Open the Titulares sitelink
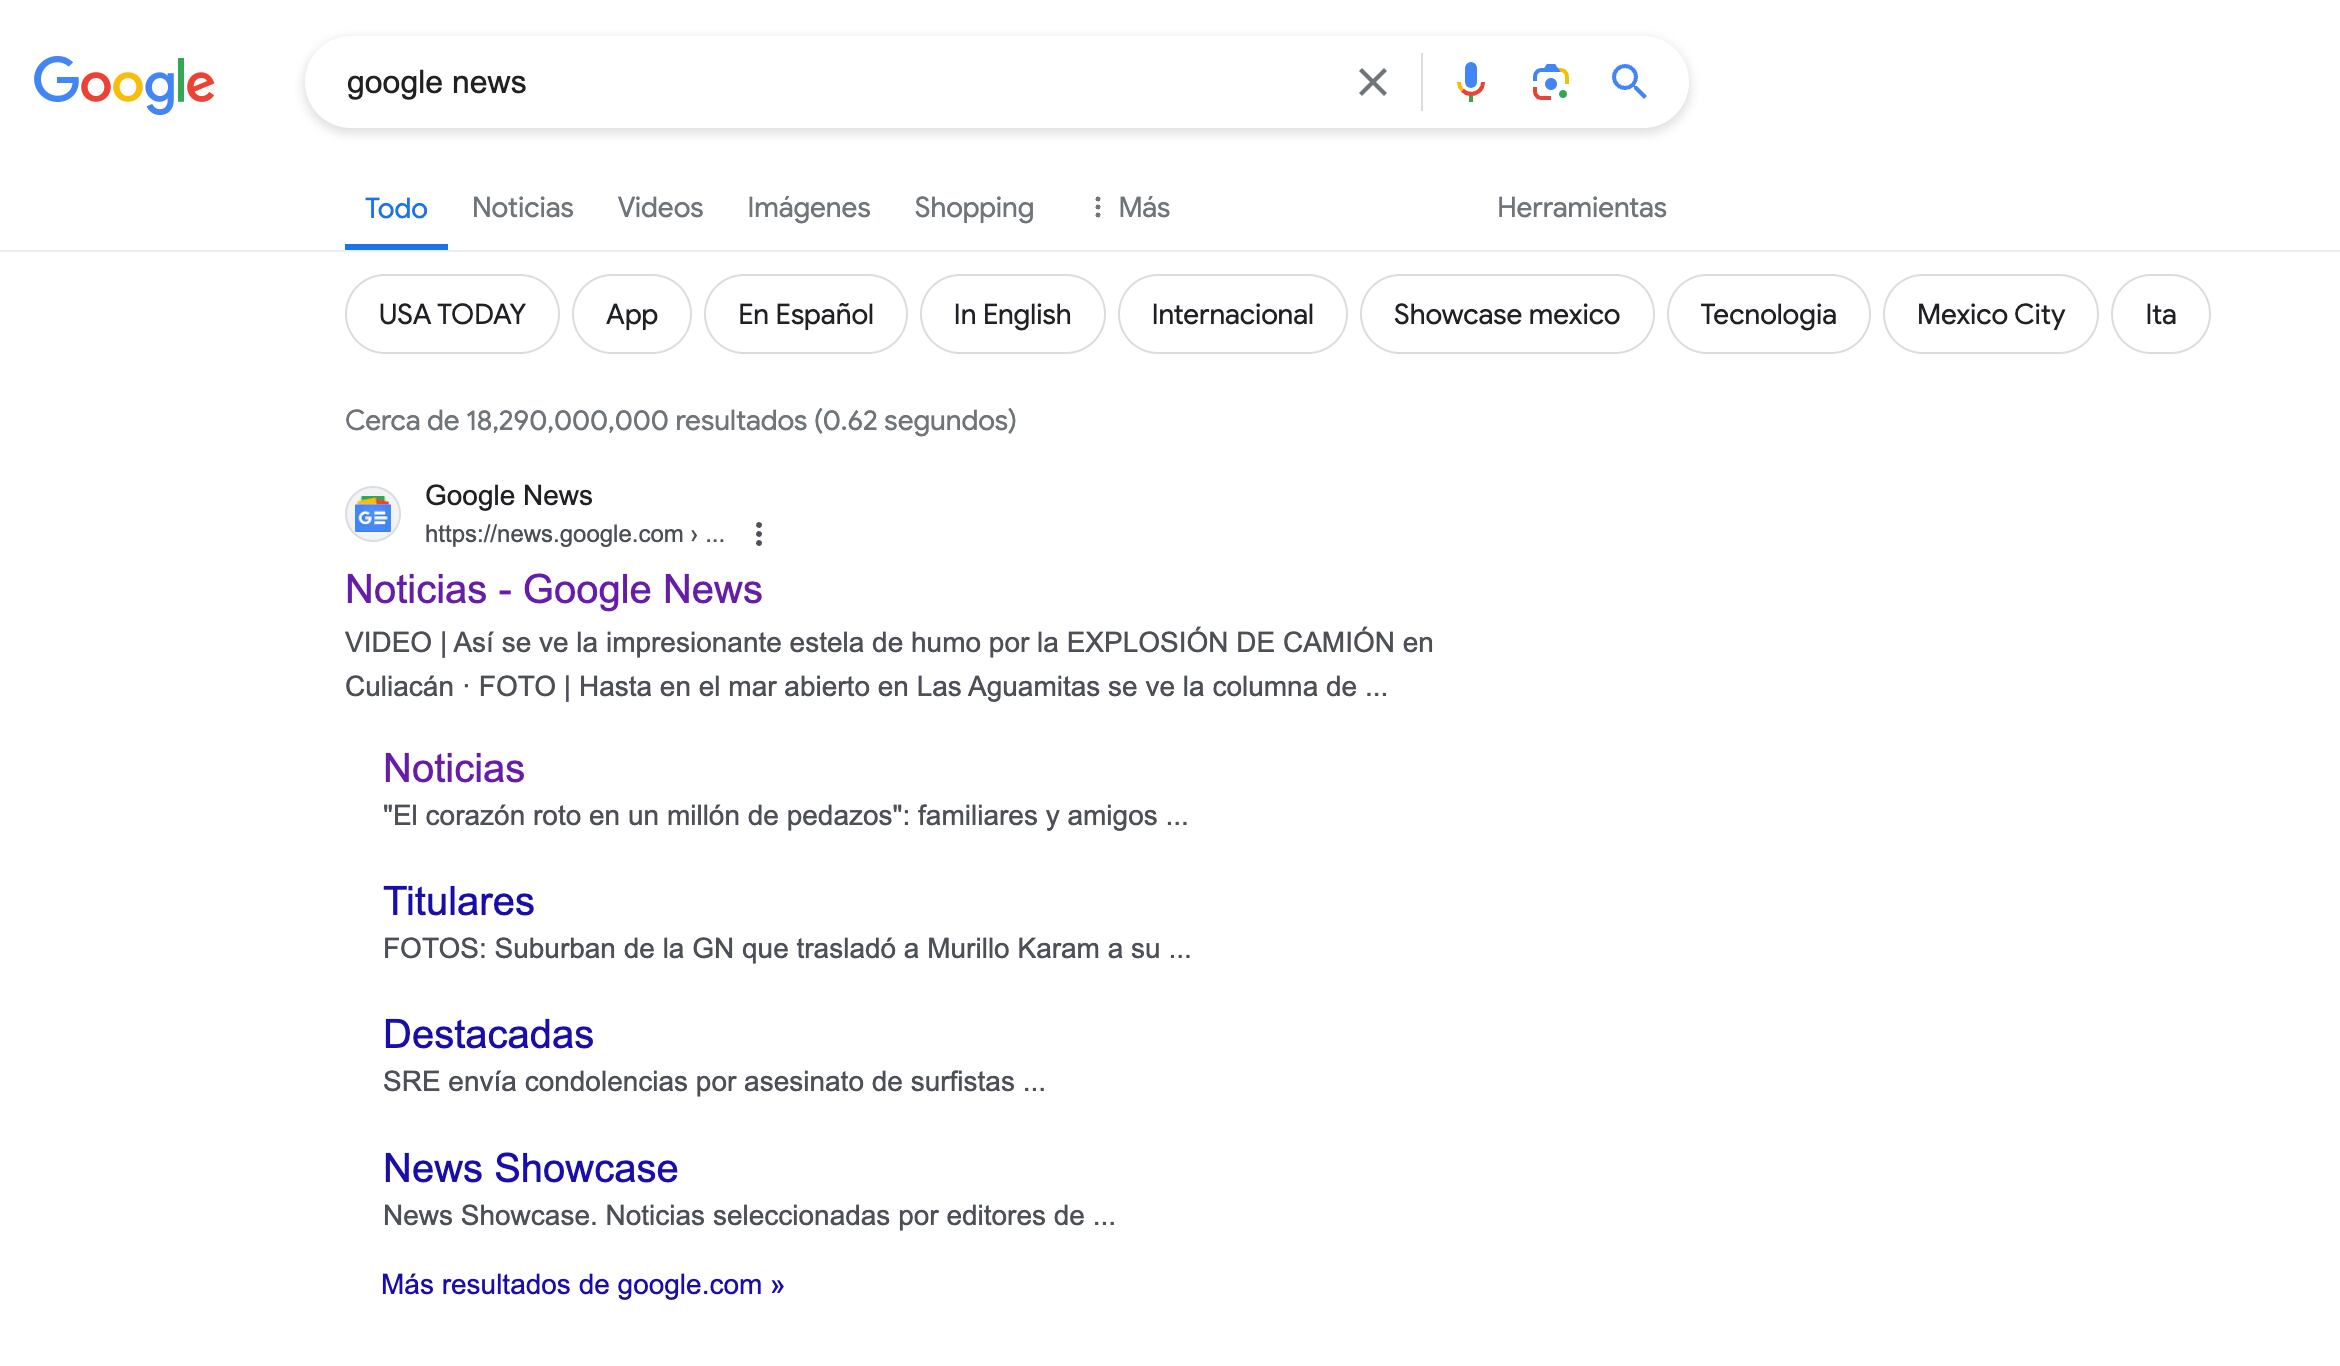Viewport: 2340px width, 1366px height. (458, 902)
